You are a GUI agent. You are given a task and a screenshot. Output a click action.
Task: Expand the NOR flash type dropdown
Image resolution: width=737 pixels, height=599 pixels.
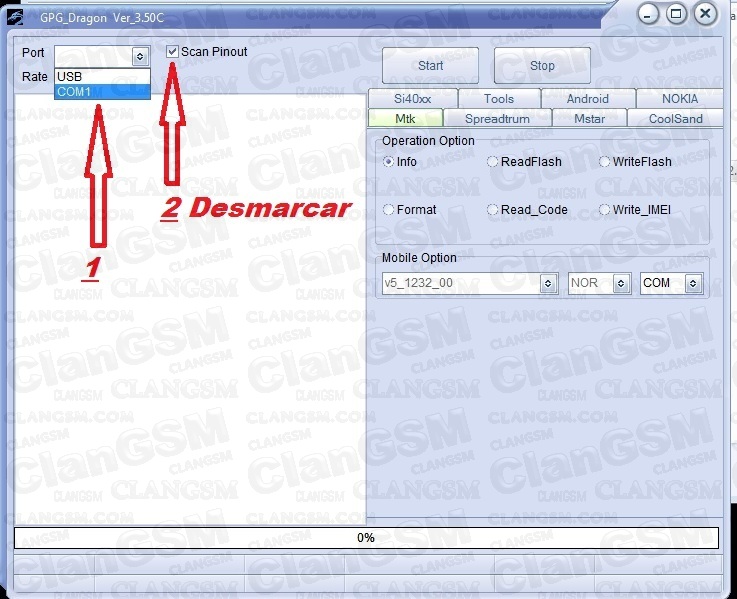click(622, 284)
